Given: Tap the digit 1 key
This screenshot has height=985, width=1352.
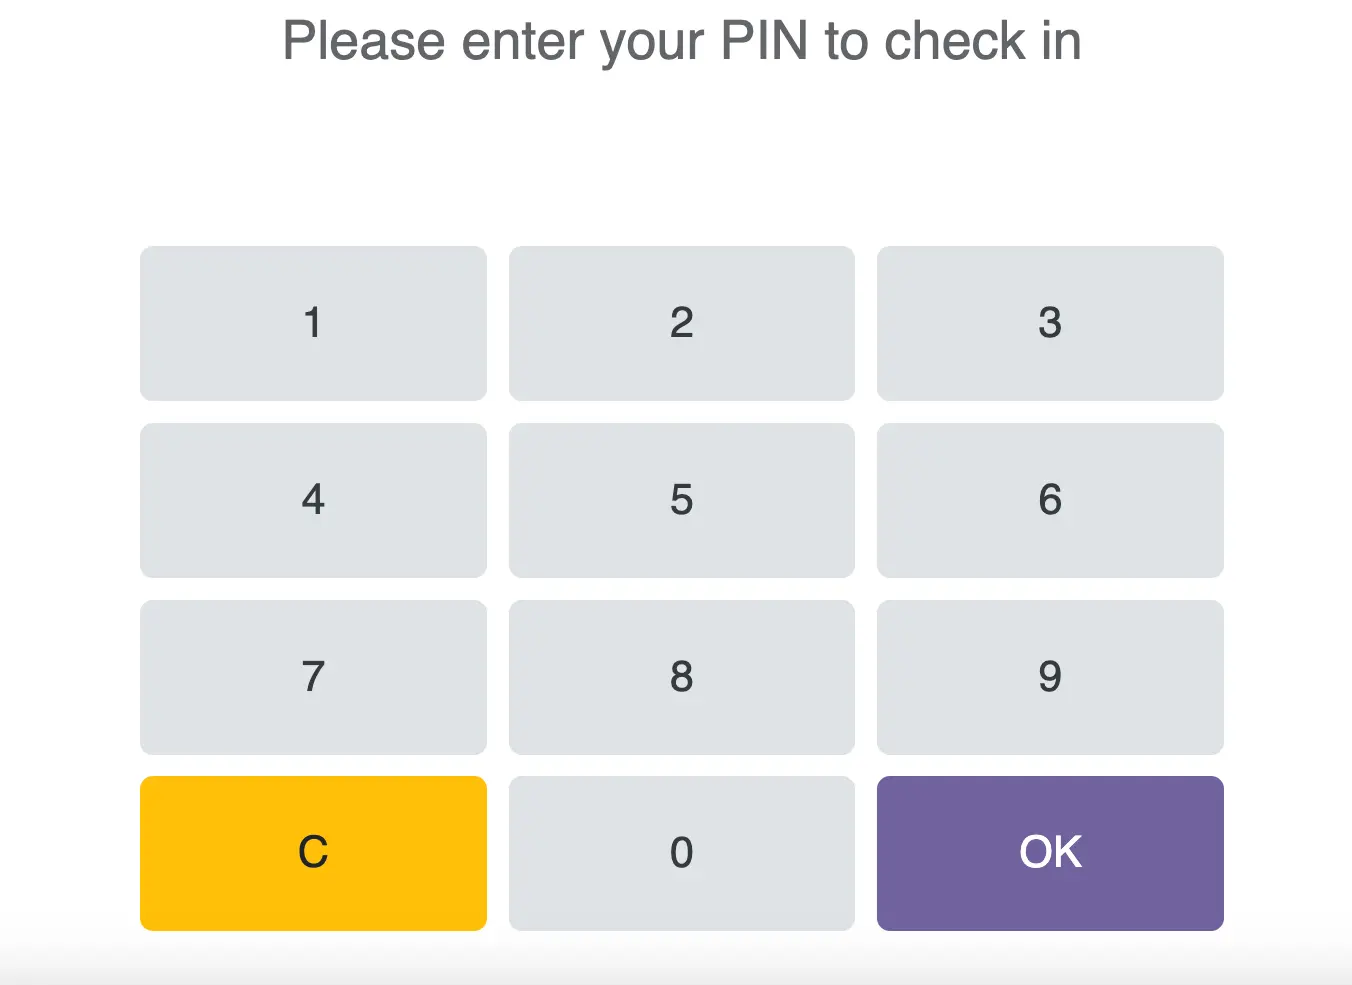Looking at the screenshot, I should click(313, 323).
